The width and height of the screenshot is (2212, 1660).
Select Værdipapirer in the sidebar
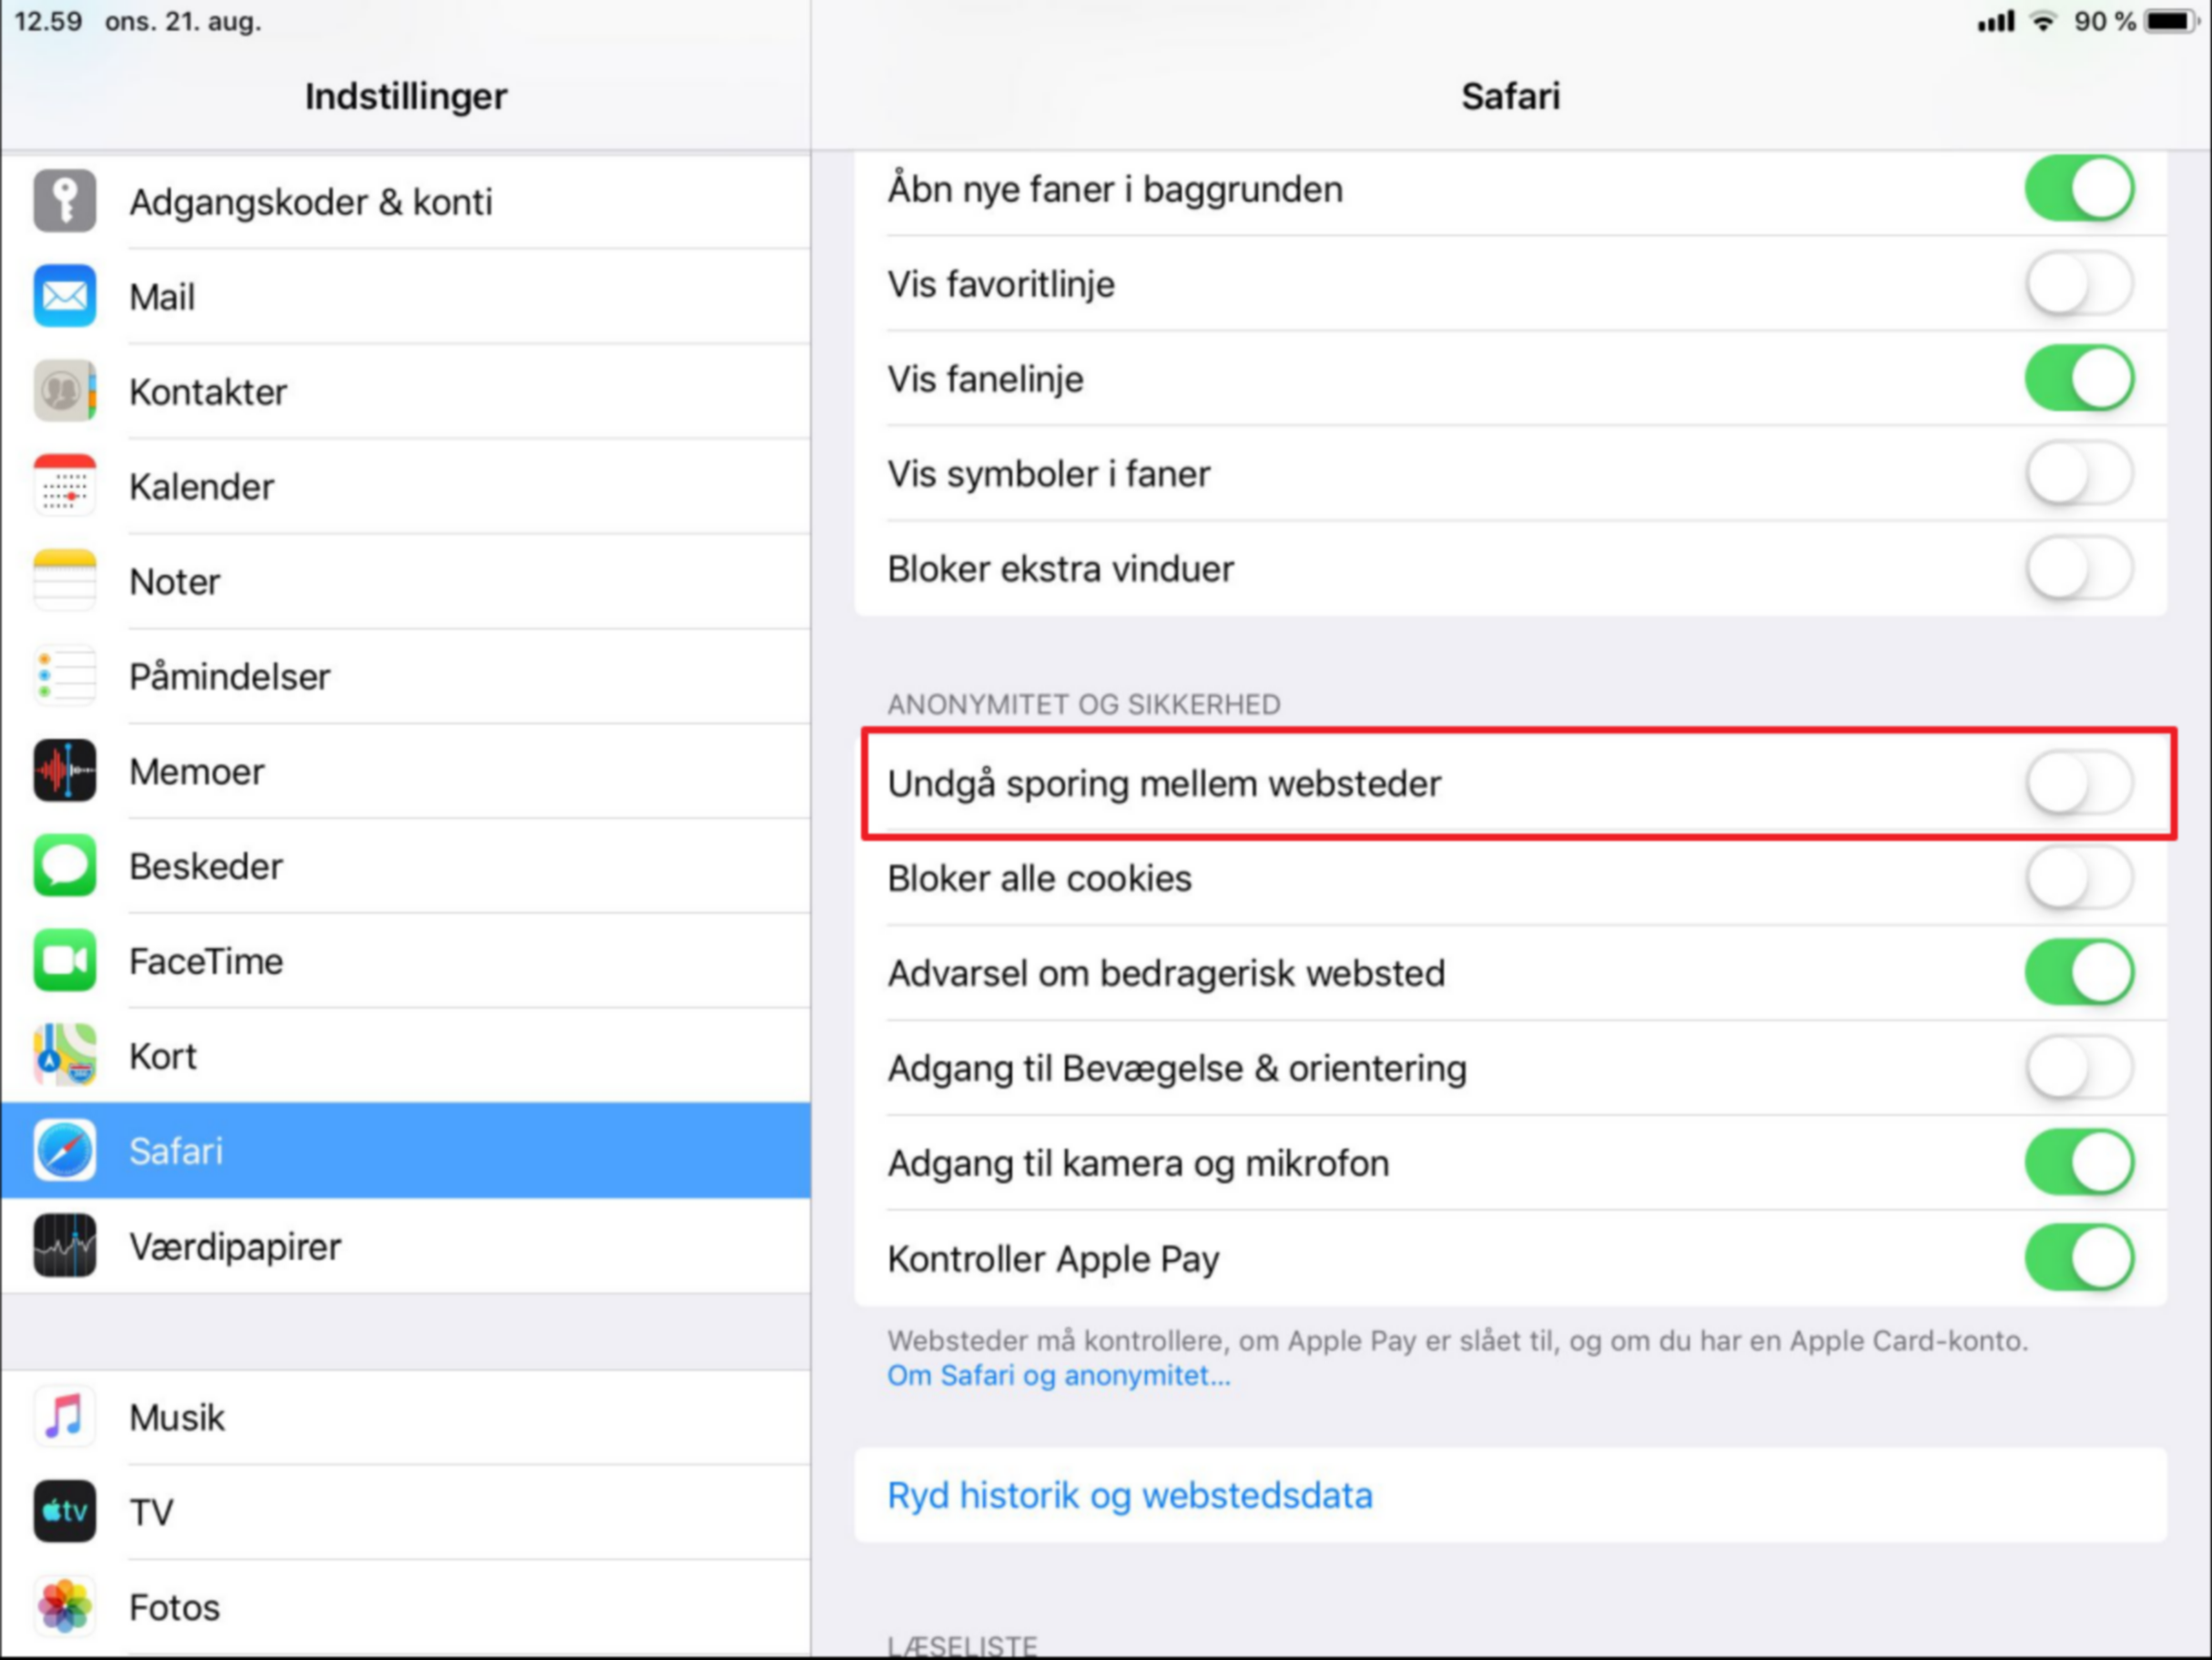point(235,1247)
